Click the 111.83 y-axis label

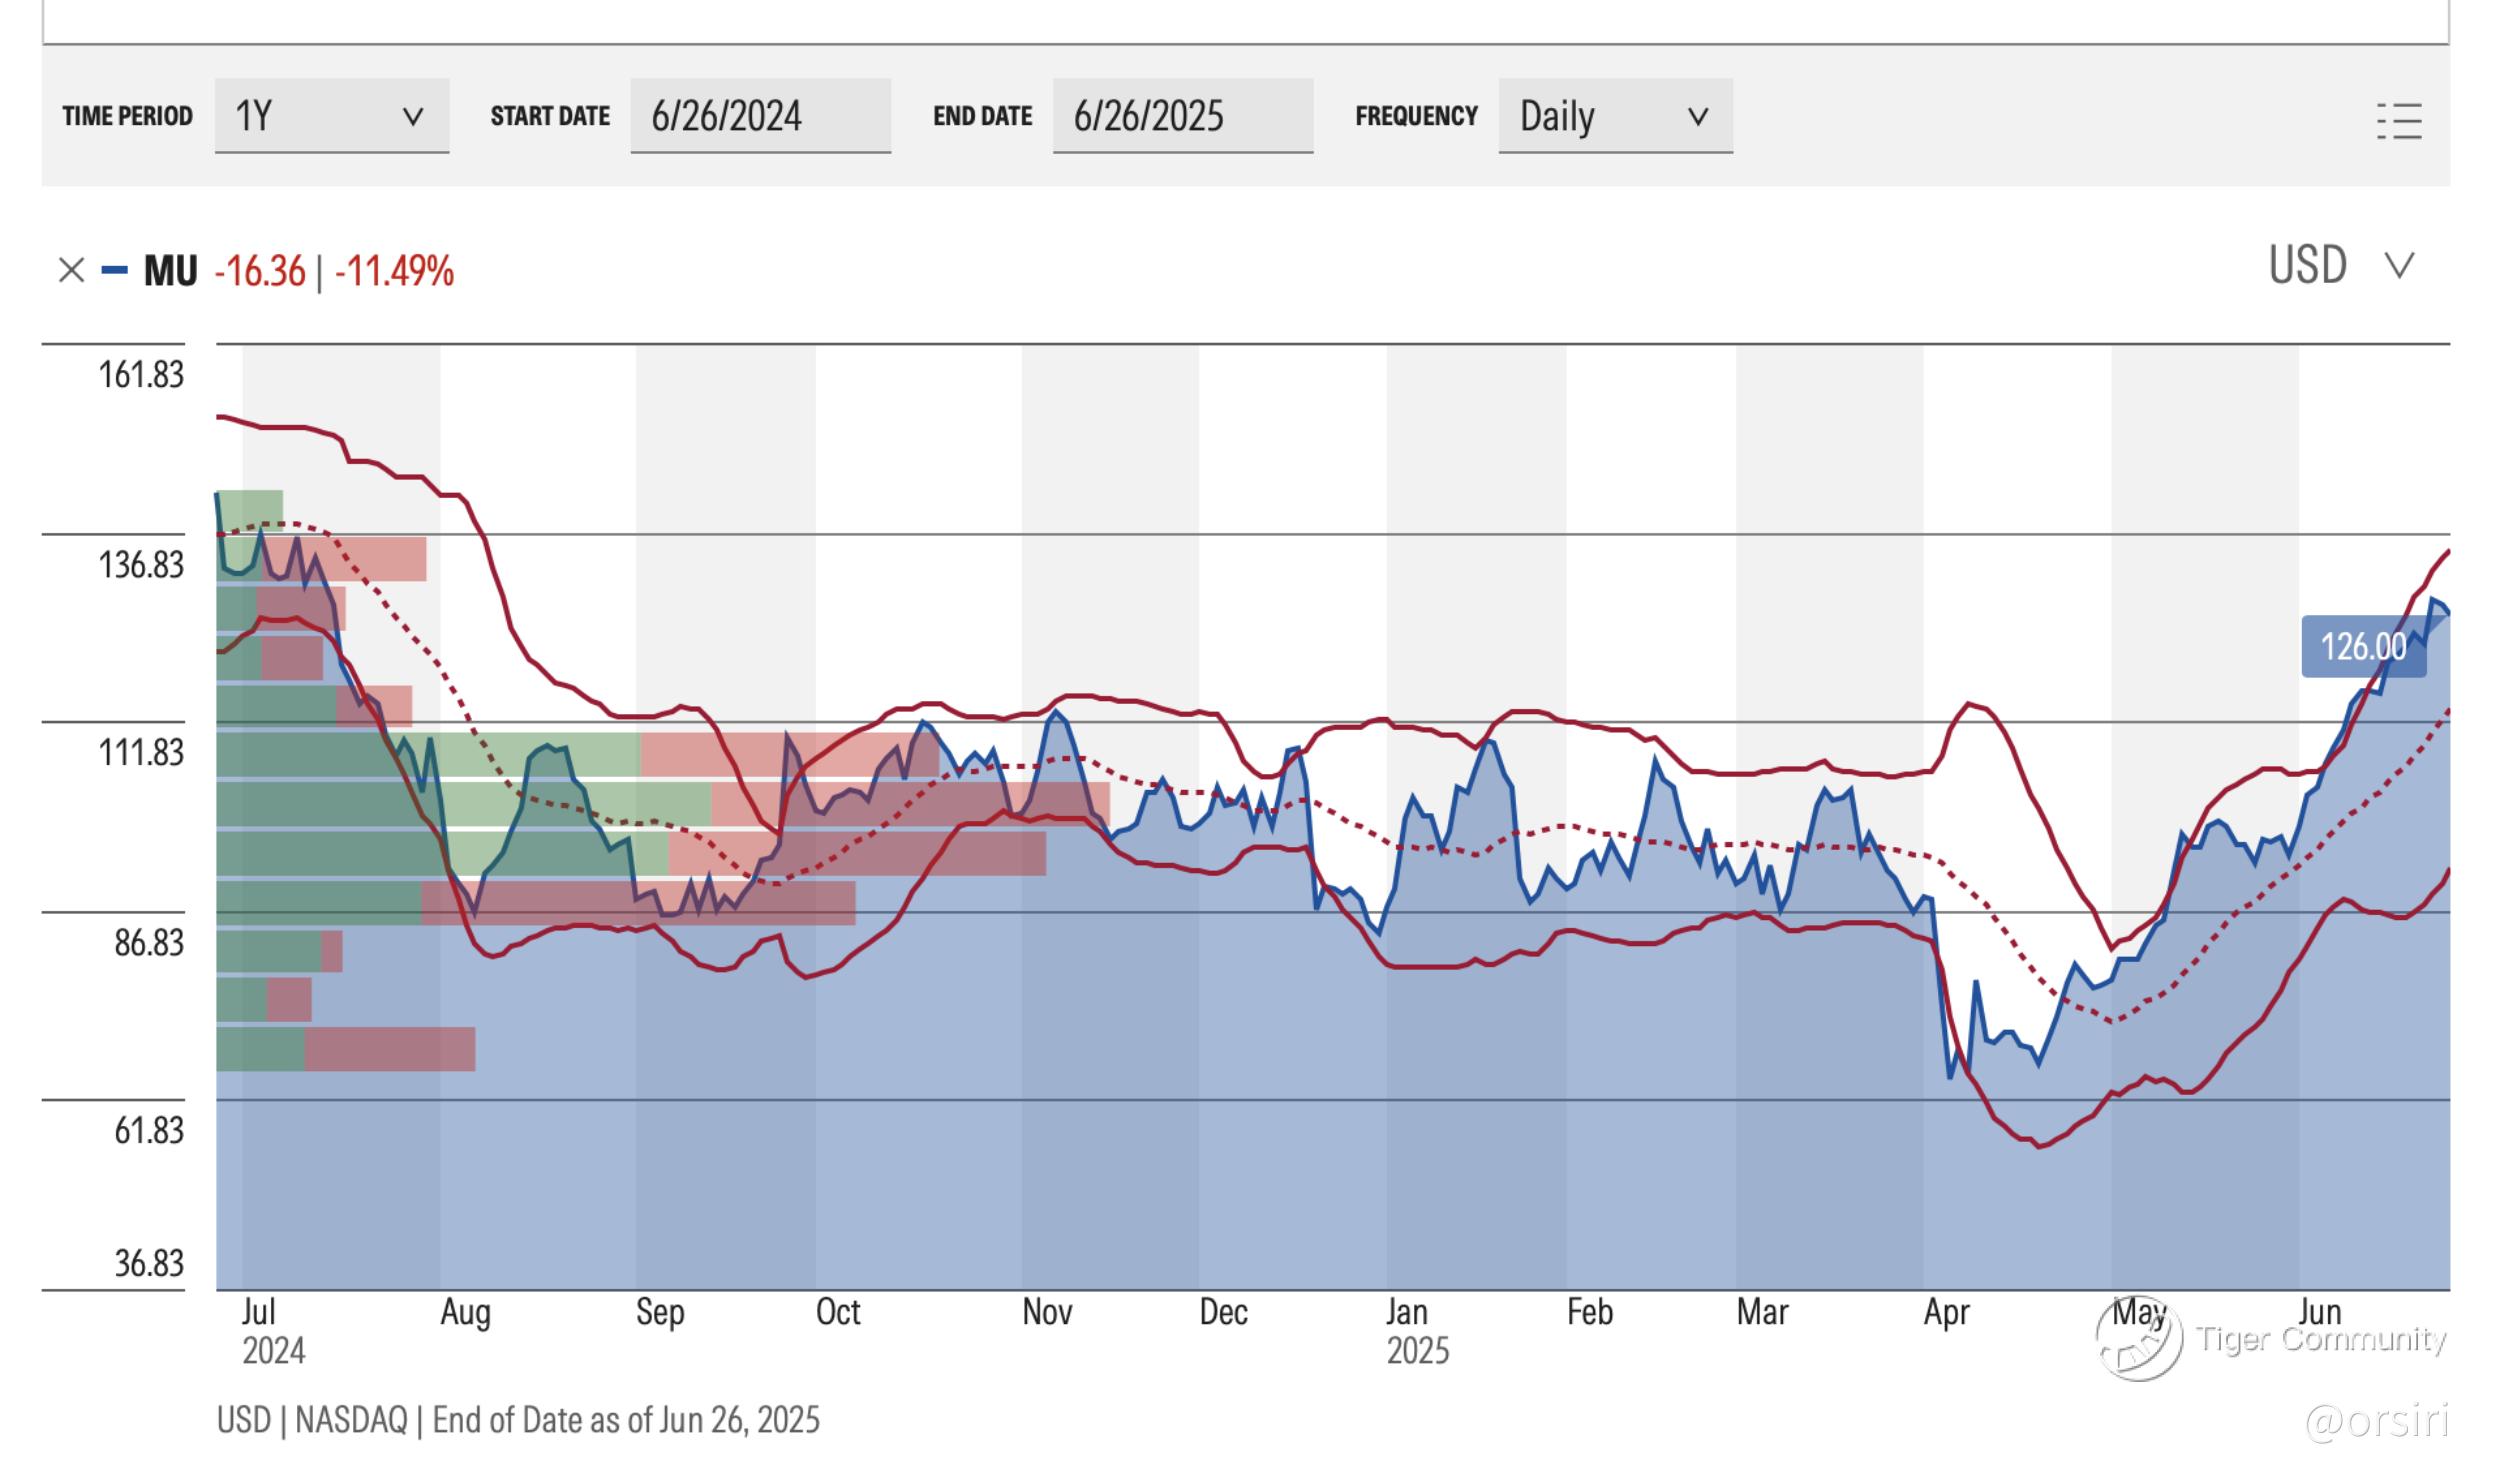(141, 752)
